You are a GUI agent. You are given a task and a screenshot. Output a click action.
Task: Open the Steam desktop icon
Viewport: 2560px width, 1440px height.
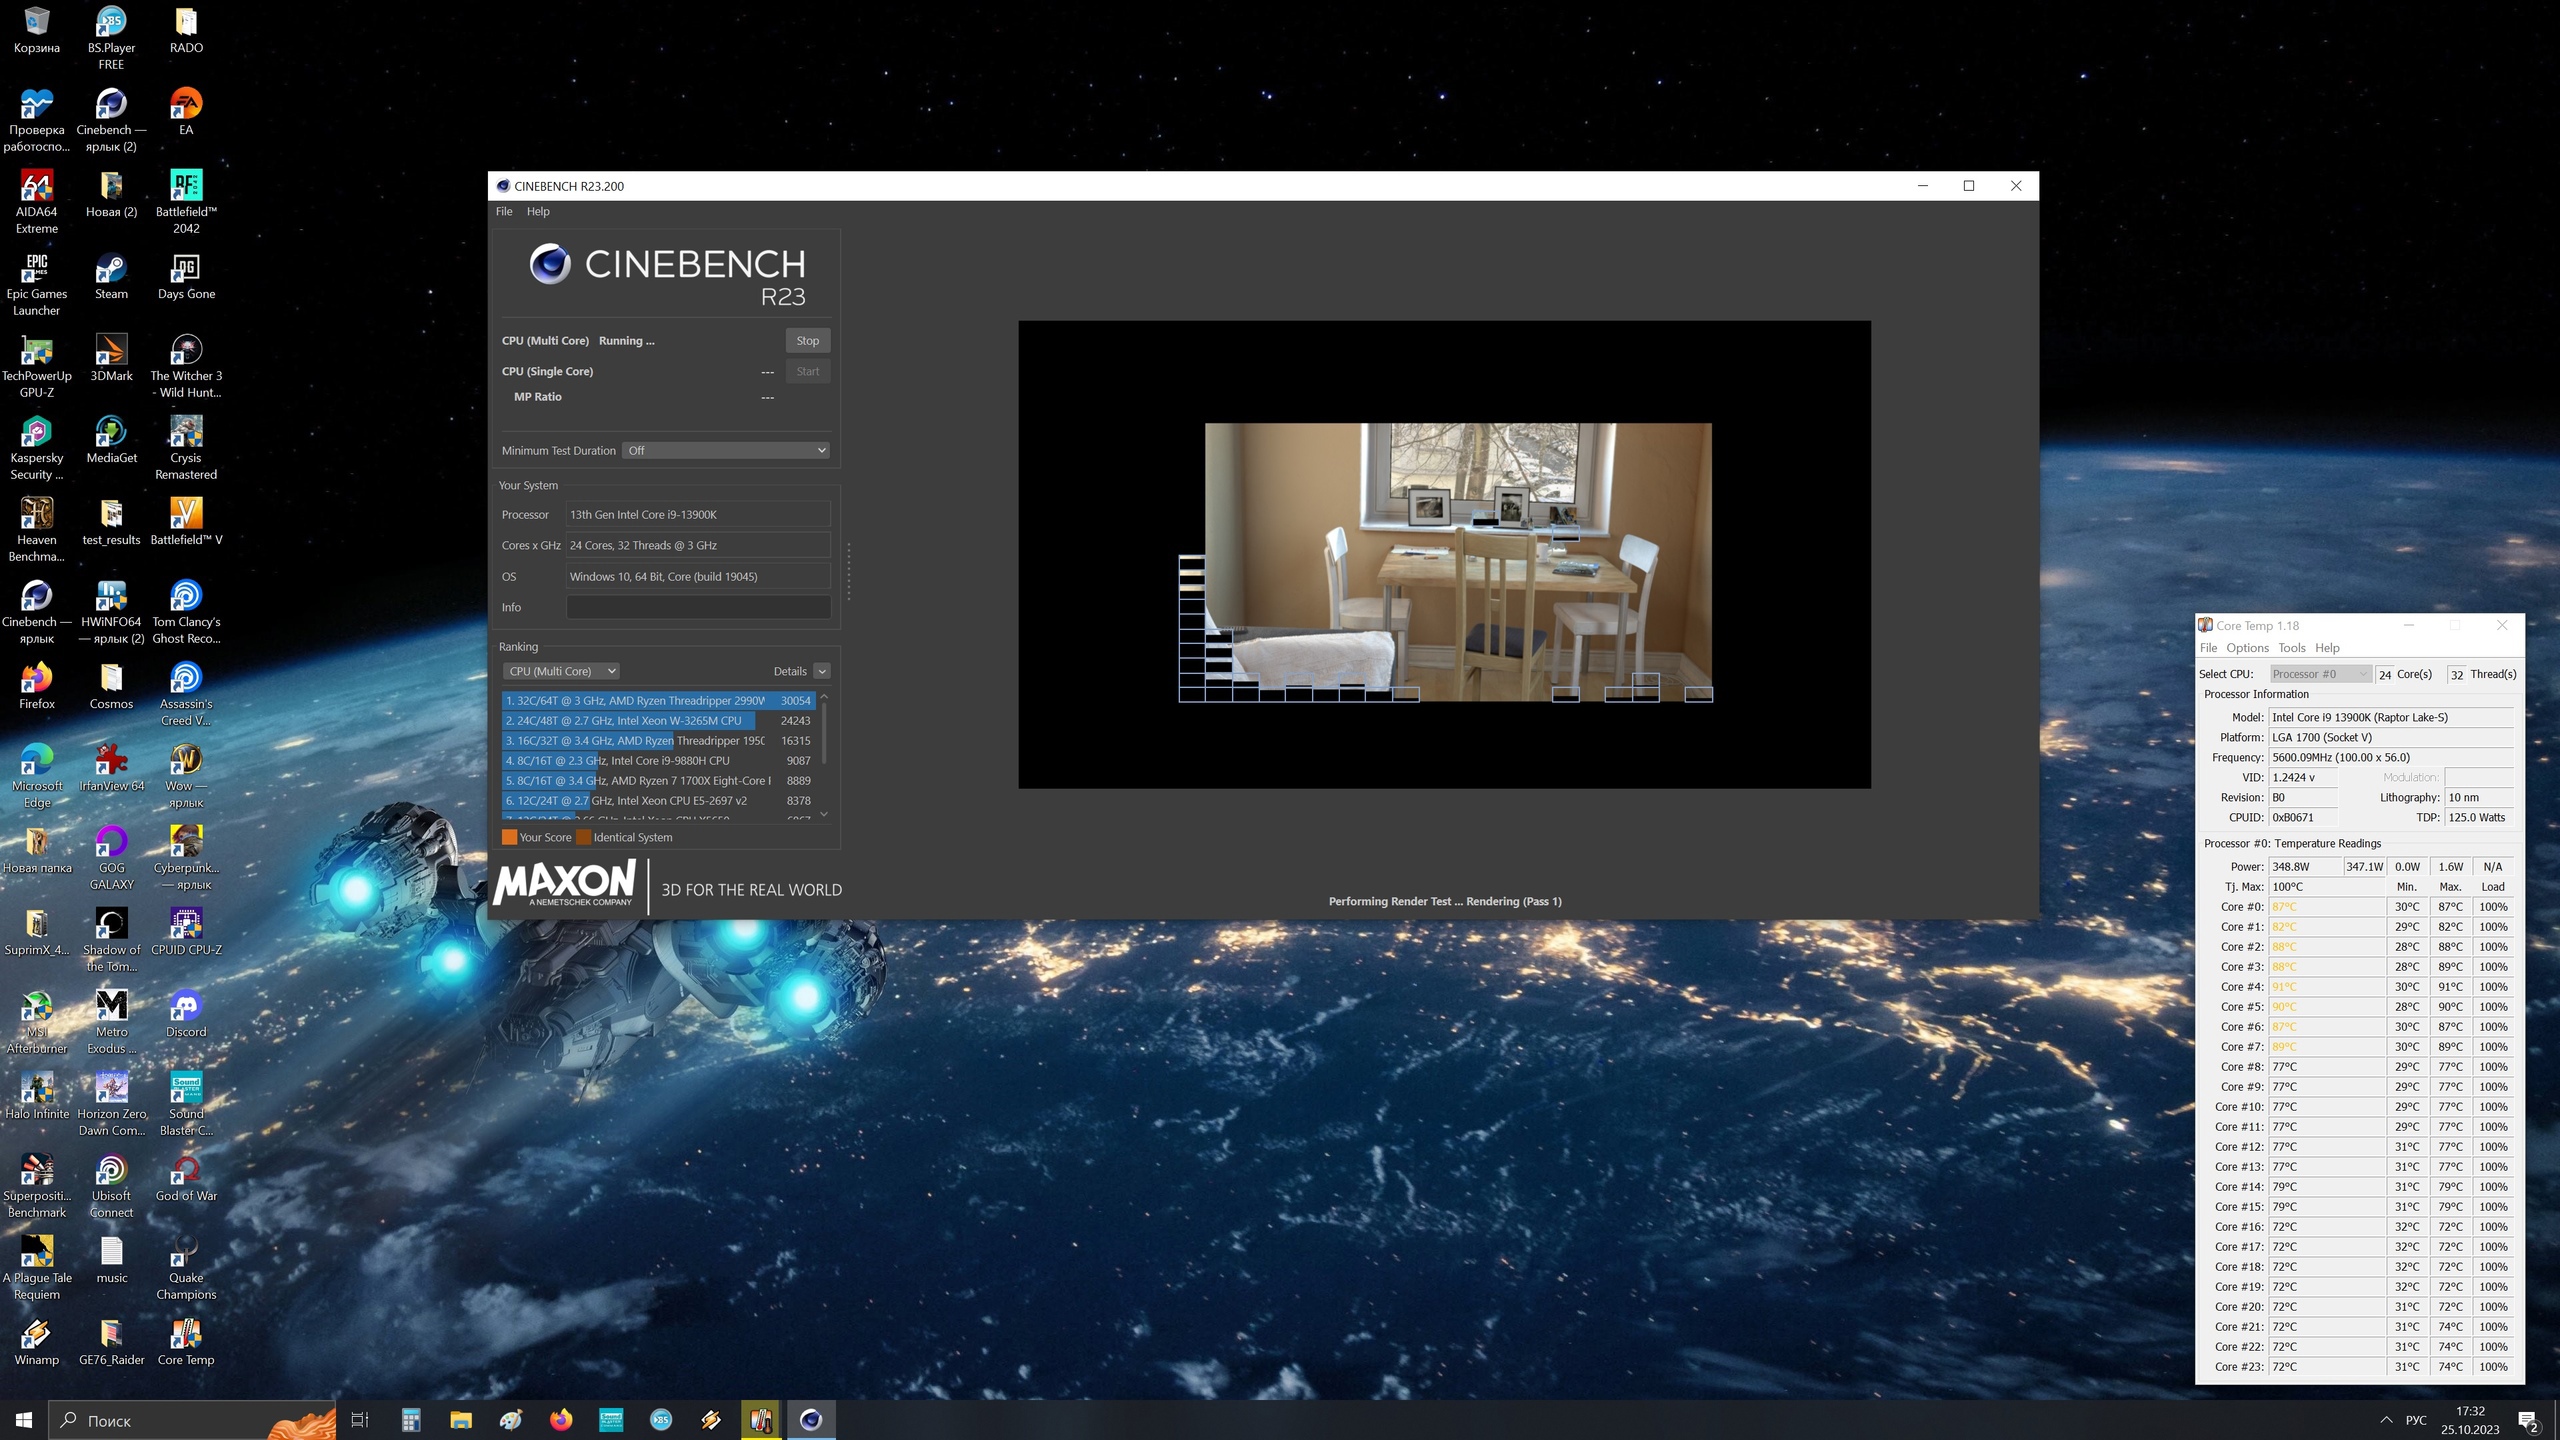click(111, 269)
